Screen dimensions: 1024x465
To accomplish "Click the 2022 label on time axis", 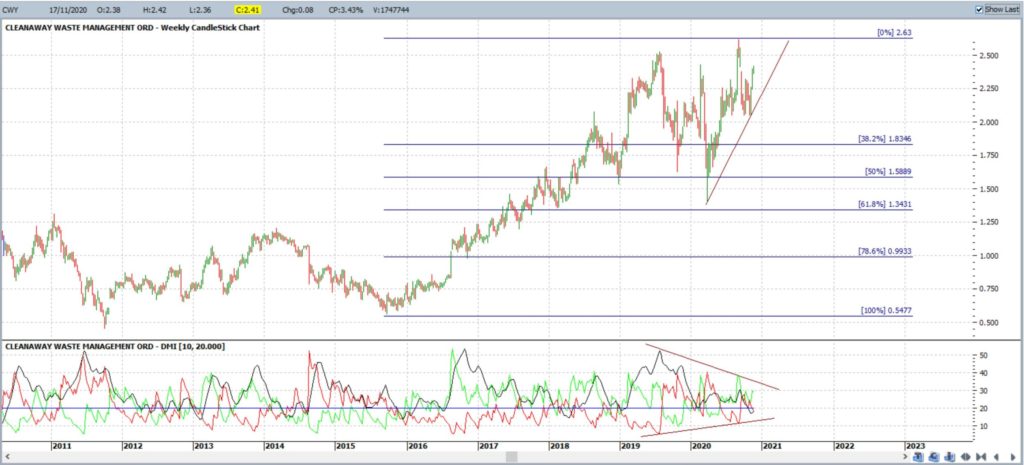I will (x=844, y=445).
